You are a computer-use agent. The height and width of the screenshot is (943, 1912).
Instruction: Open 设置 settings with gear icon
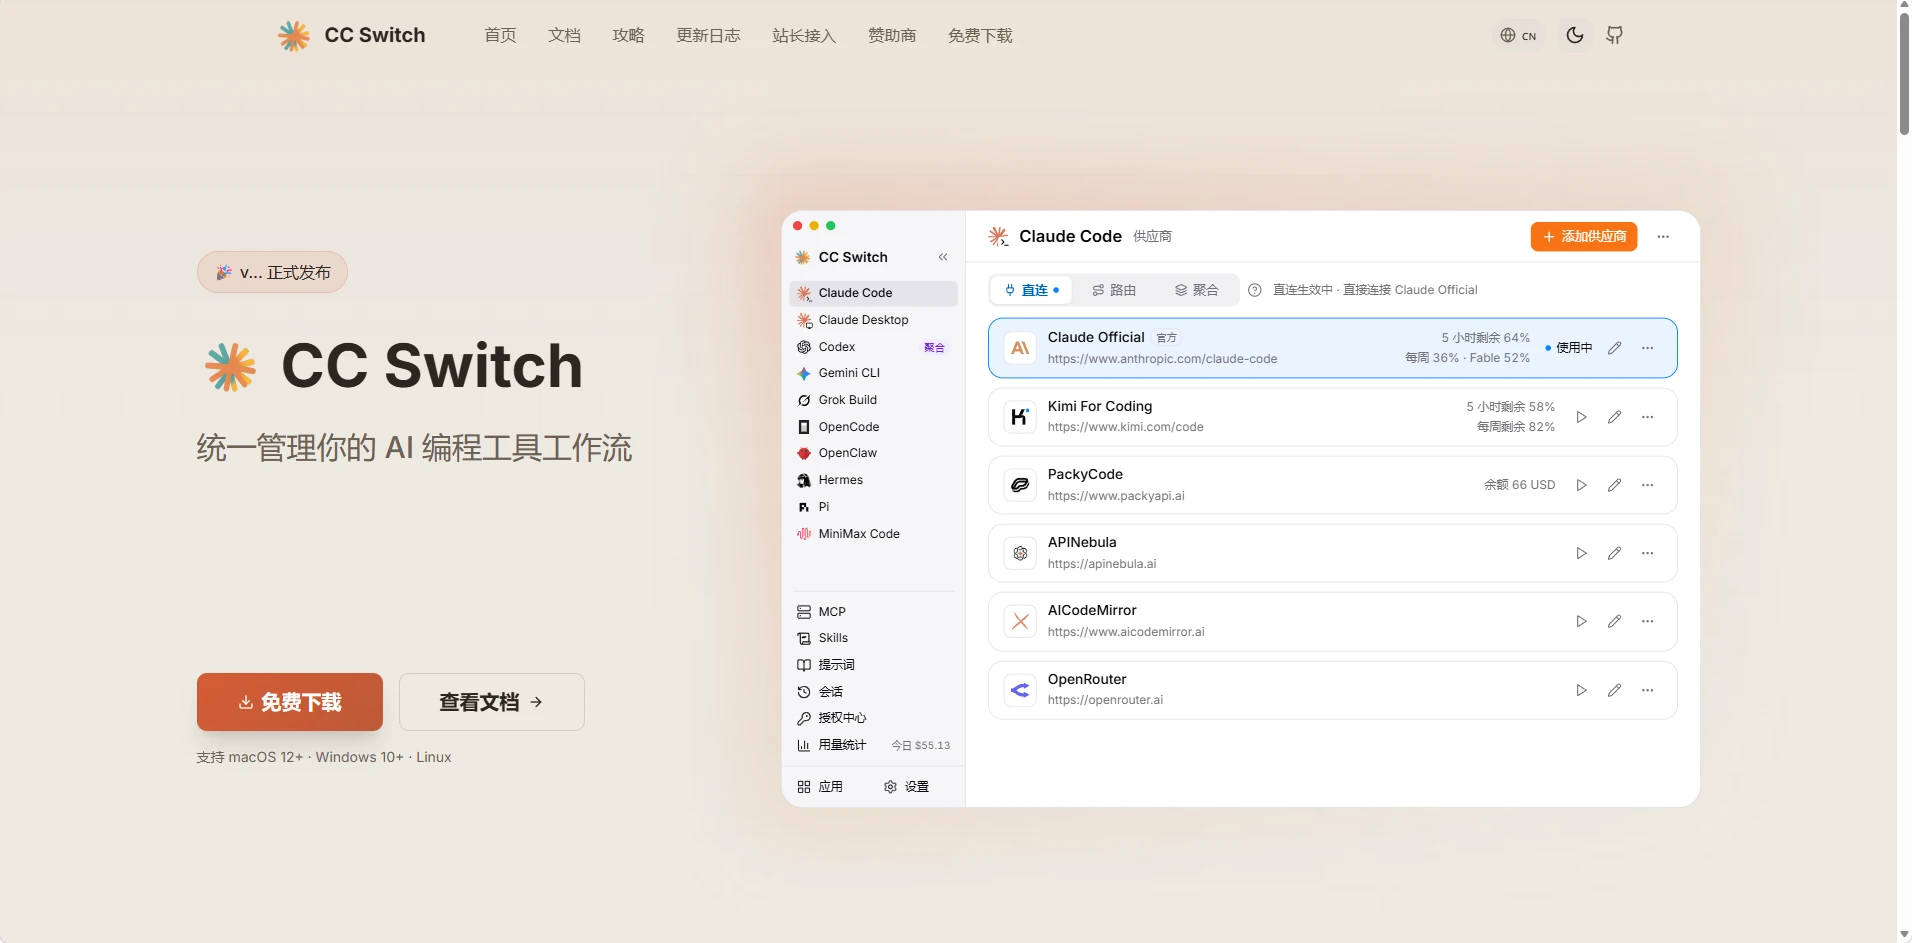pos(906,787)
